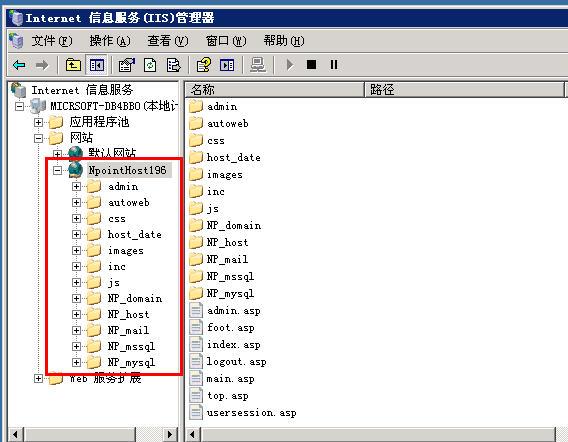Click inc folder icon in right list
568x442 pixels.
point(196,191)
